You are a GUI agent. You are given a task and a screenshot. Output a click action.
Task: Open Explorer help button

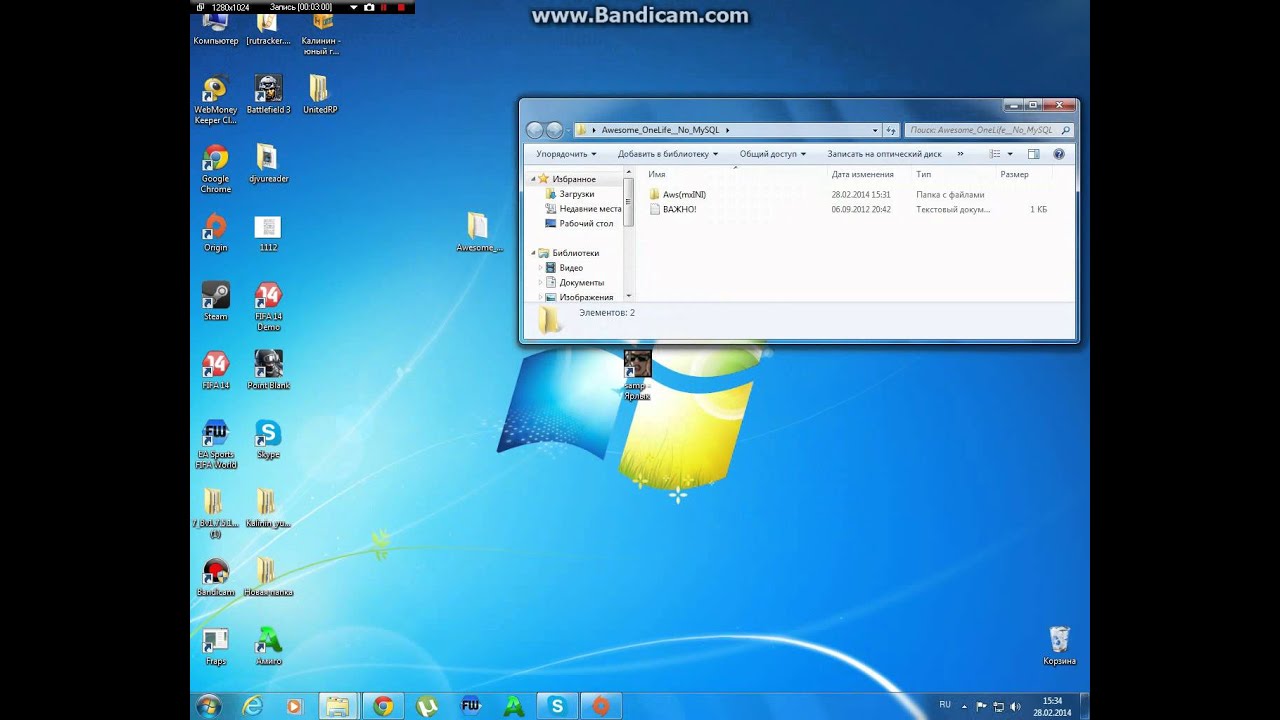click(x=1059, y=154)
